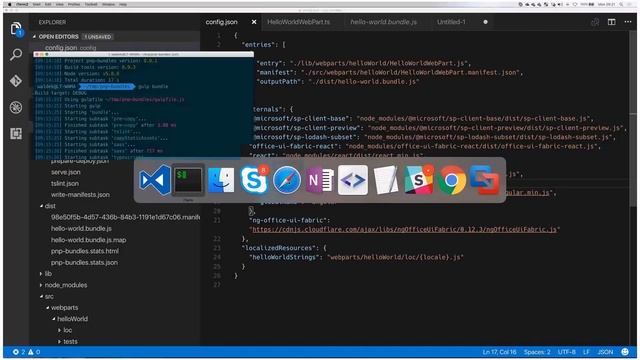
Task: Open the Debug view in activity bar
Action: point(16,107)
